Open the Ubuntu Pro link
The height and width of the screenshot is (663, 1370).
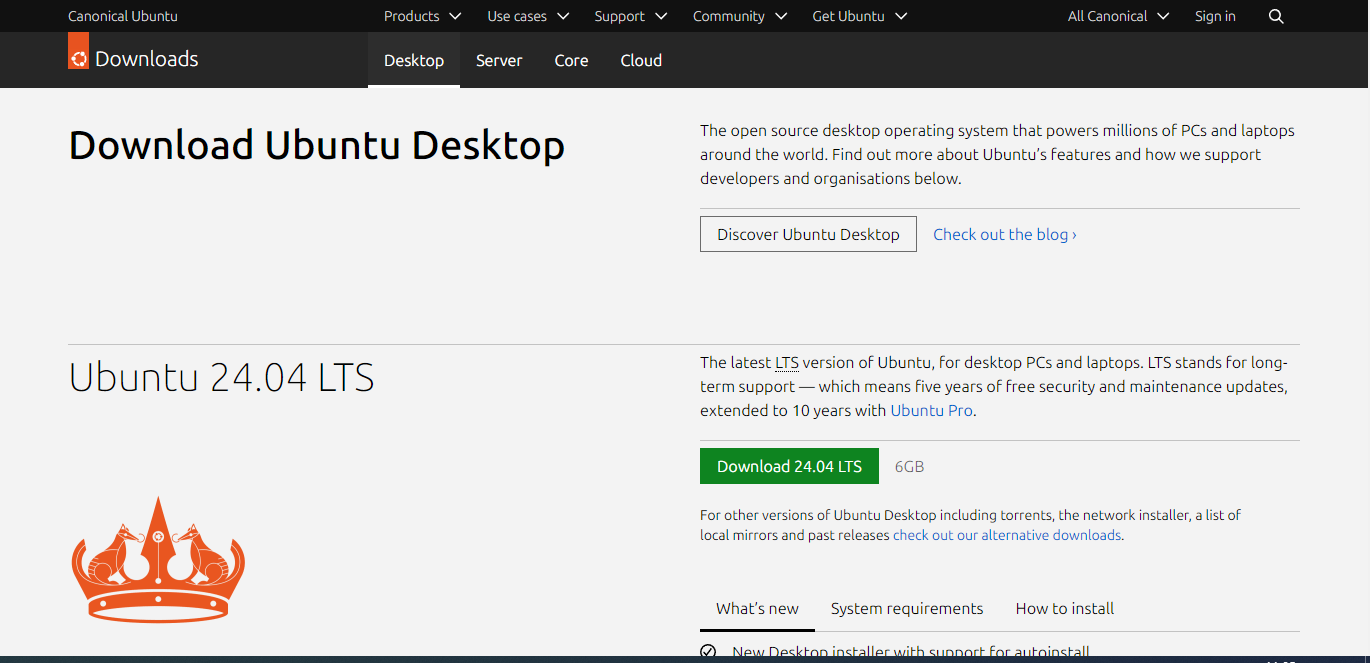[931, 410]
